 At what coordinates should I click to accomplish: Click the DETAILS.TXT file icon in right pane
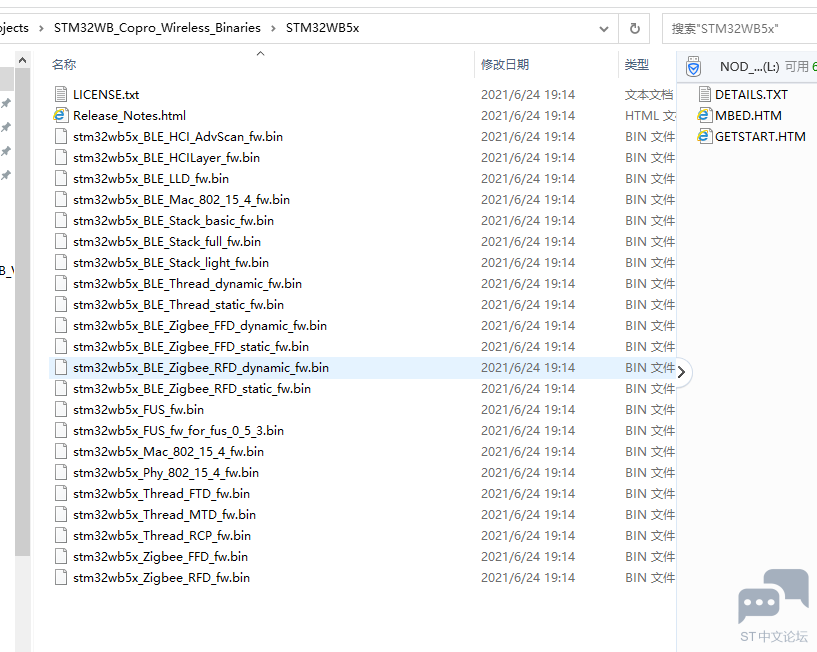pyautogui.click(x=704, y=94)
